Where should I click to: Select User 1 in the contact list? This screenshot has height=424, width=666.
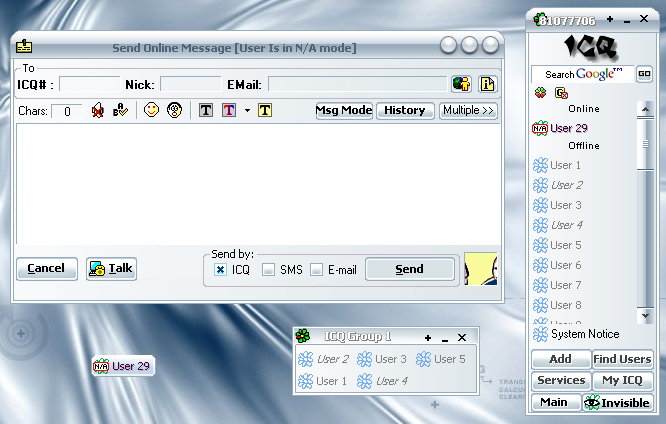tap(556, 165)
